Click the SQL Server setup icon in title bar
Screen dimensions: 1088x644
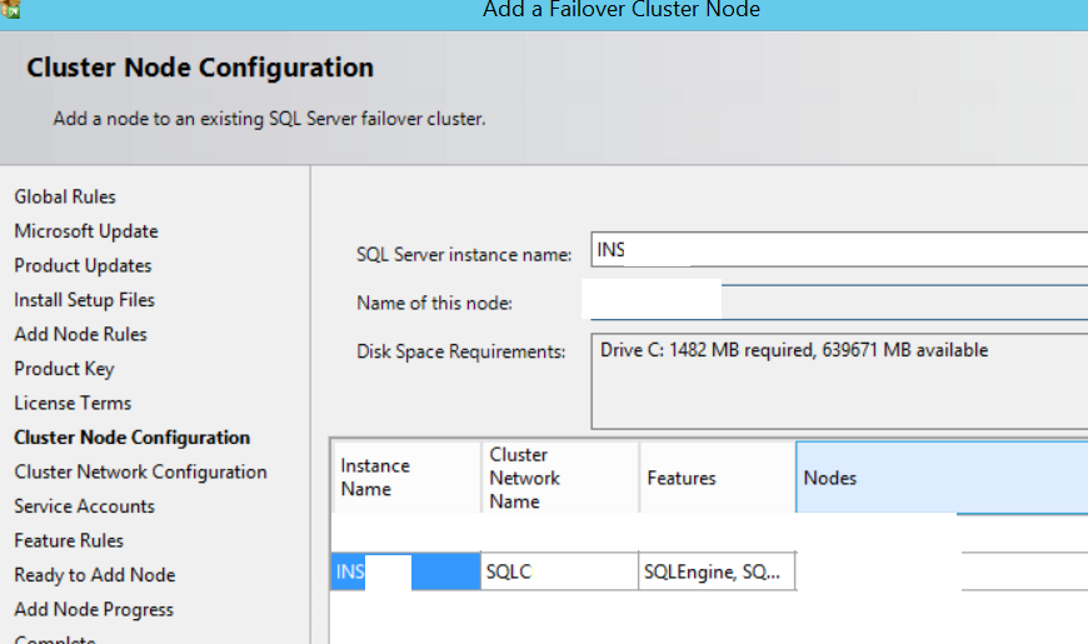coord(10,8)
